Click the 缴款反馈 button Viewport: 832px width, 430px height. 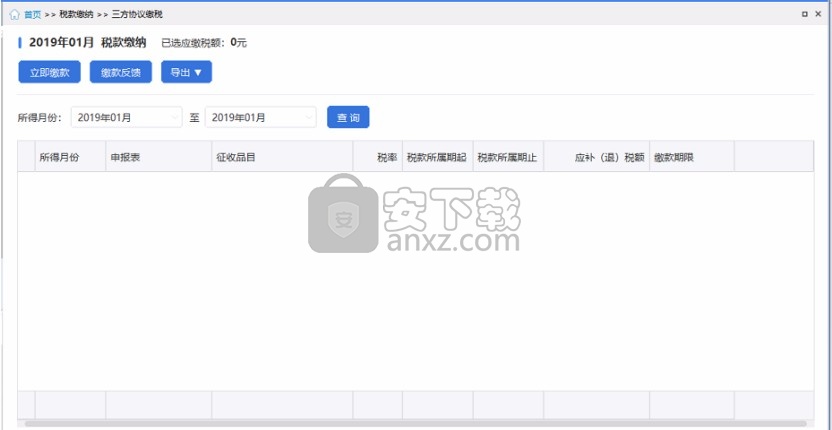[121, 72]
